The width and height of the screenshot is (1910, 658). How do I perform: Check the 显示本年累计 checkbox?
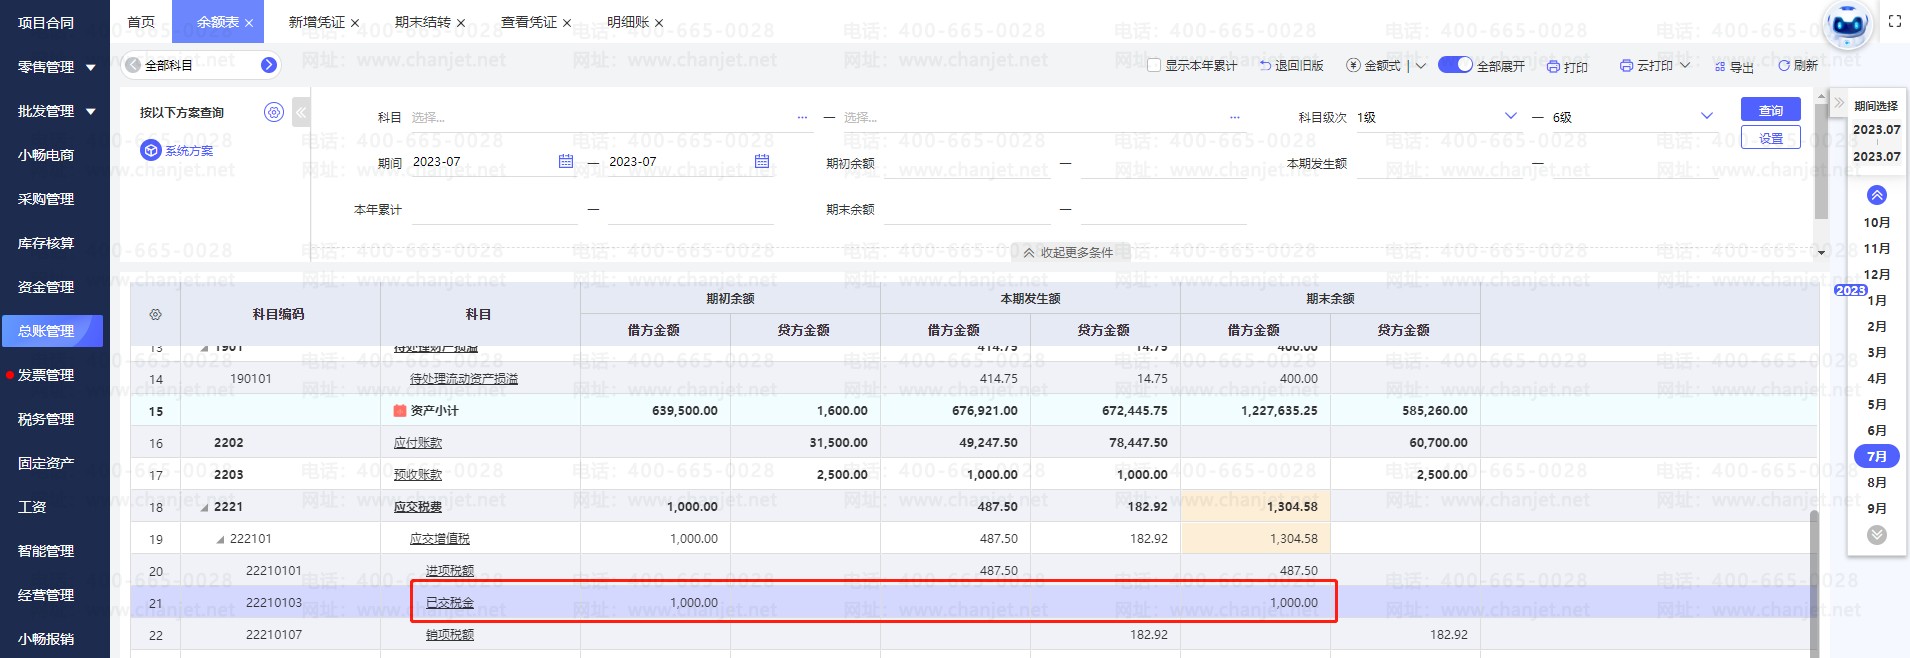1154,66
